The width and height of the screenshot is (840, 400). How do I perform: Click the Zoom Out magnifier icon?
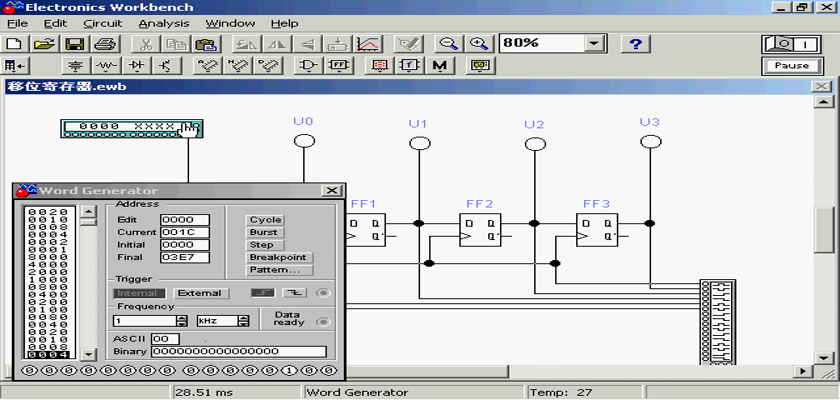[450, 44]
